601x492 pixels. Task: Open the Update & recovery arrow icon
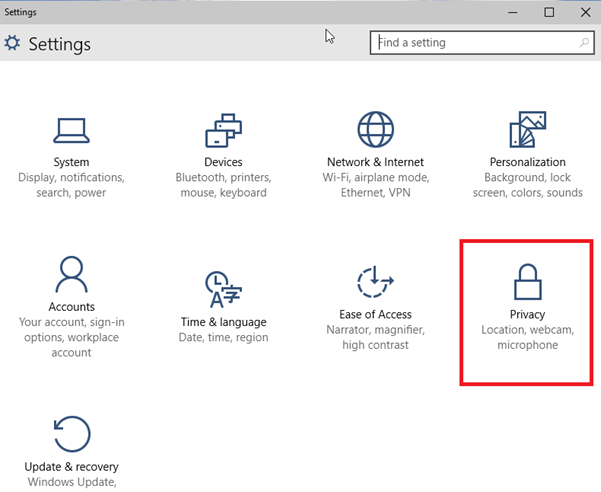pos(72,434)
